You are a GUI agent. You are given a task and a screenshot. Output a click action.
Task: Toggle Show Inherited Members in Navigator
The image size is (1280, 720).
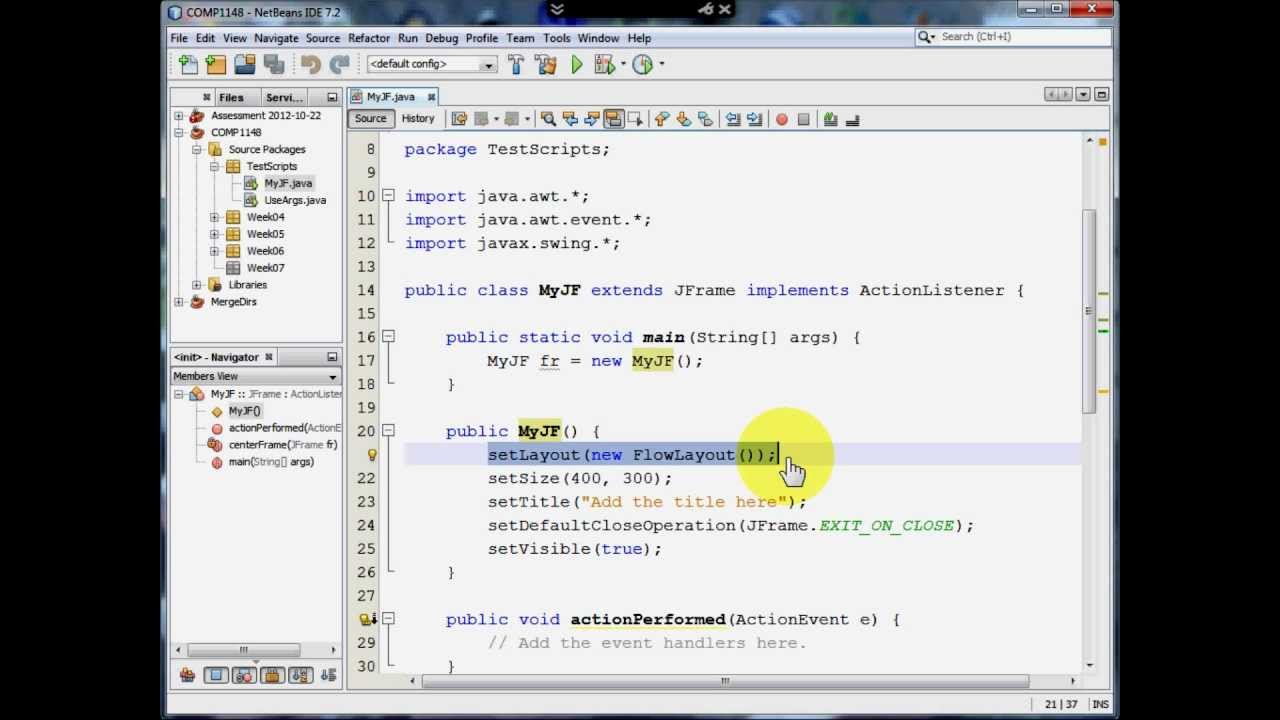(187, 676)
